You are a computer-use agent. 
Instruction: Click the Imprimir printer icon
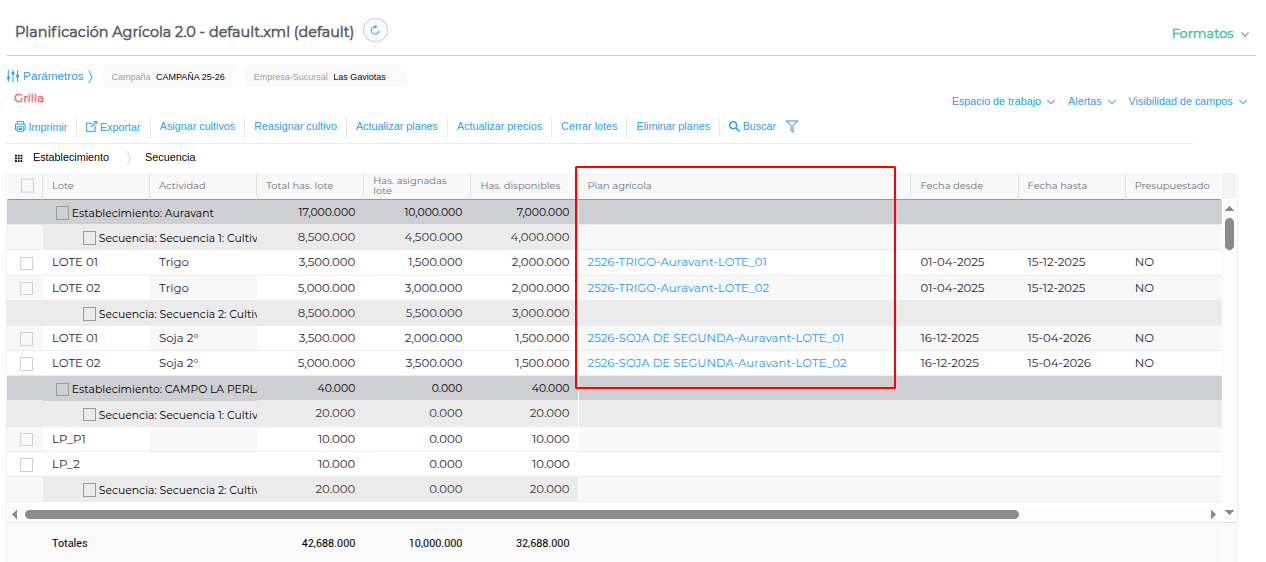click(x=20, y=127)
